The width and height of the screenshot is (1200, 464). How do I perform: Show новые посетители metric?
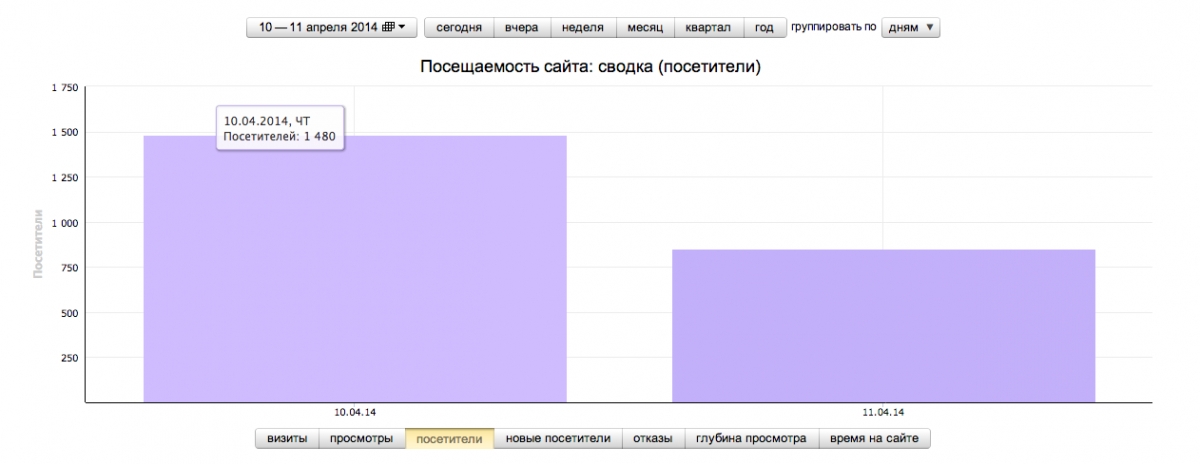coord(557,438)
